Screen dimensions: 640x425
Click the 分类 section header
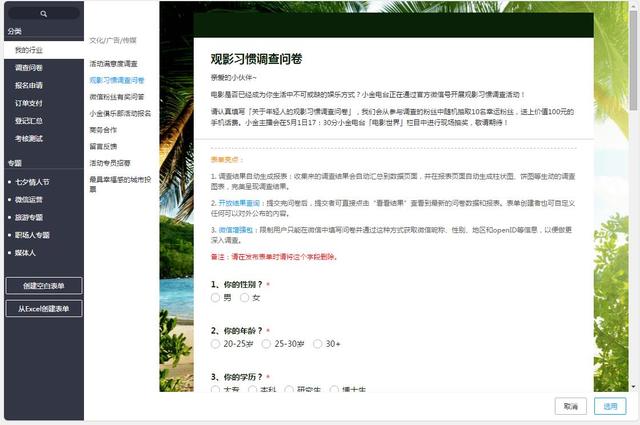pos(14,31)
